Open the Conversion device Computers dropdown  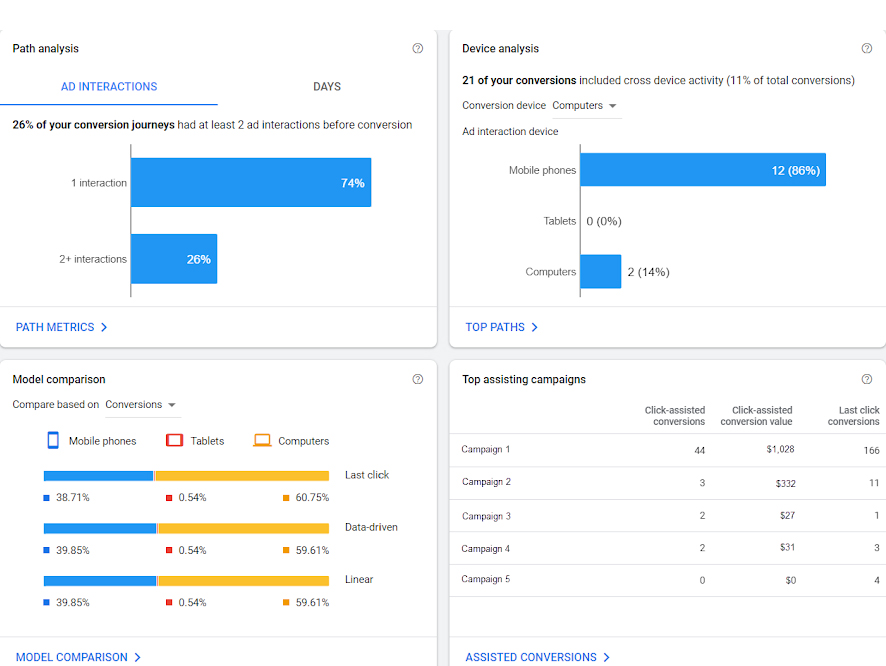[x=586, y=106]
